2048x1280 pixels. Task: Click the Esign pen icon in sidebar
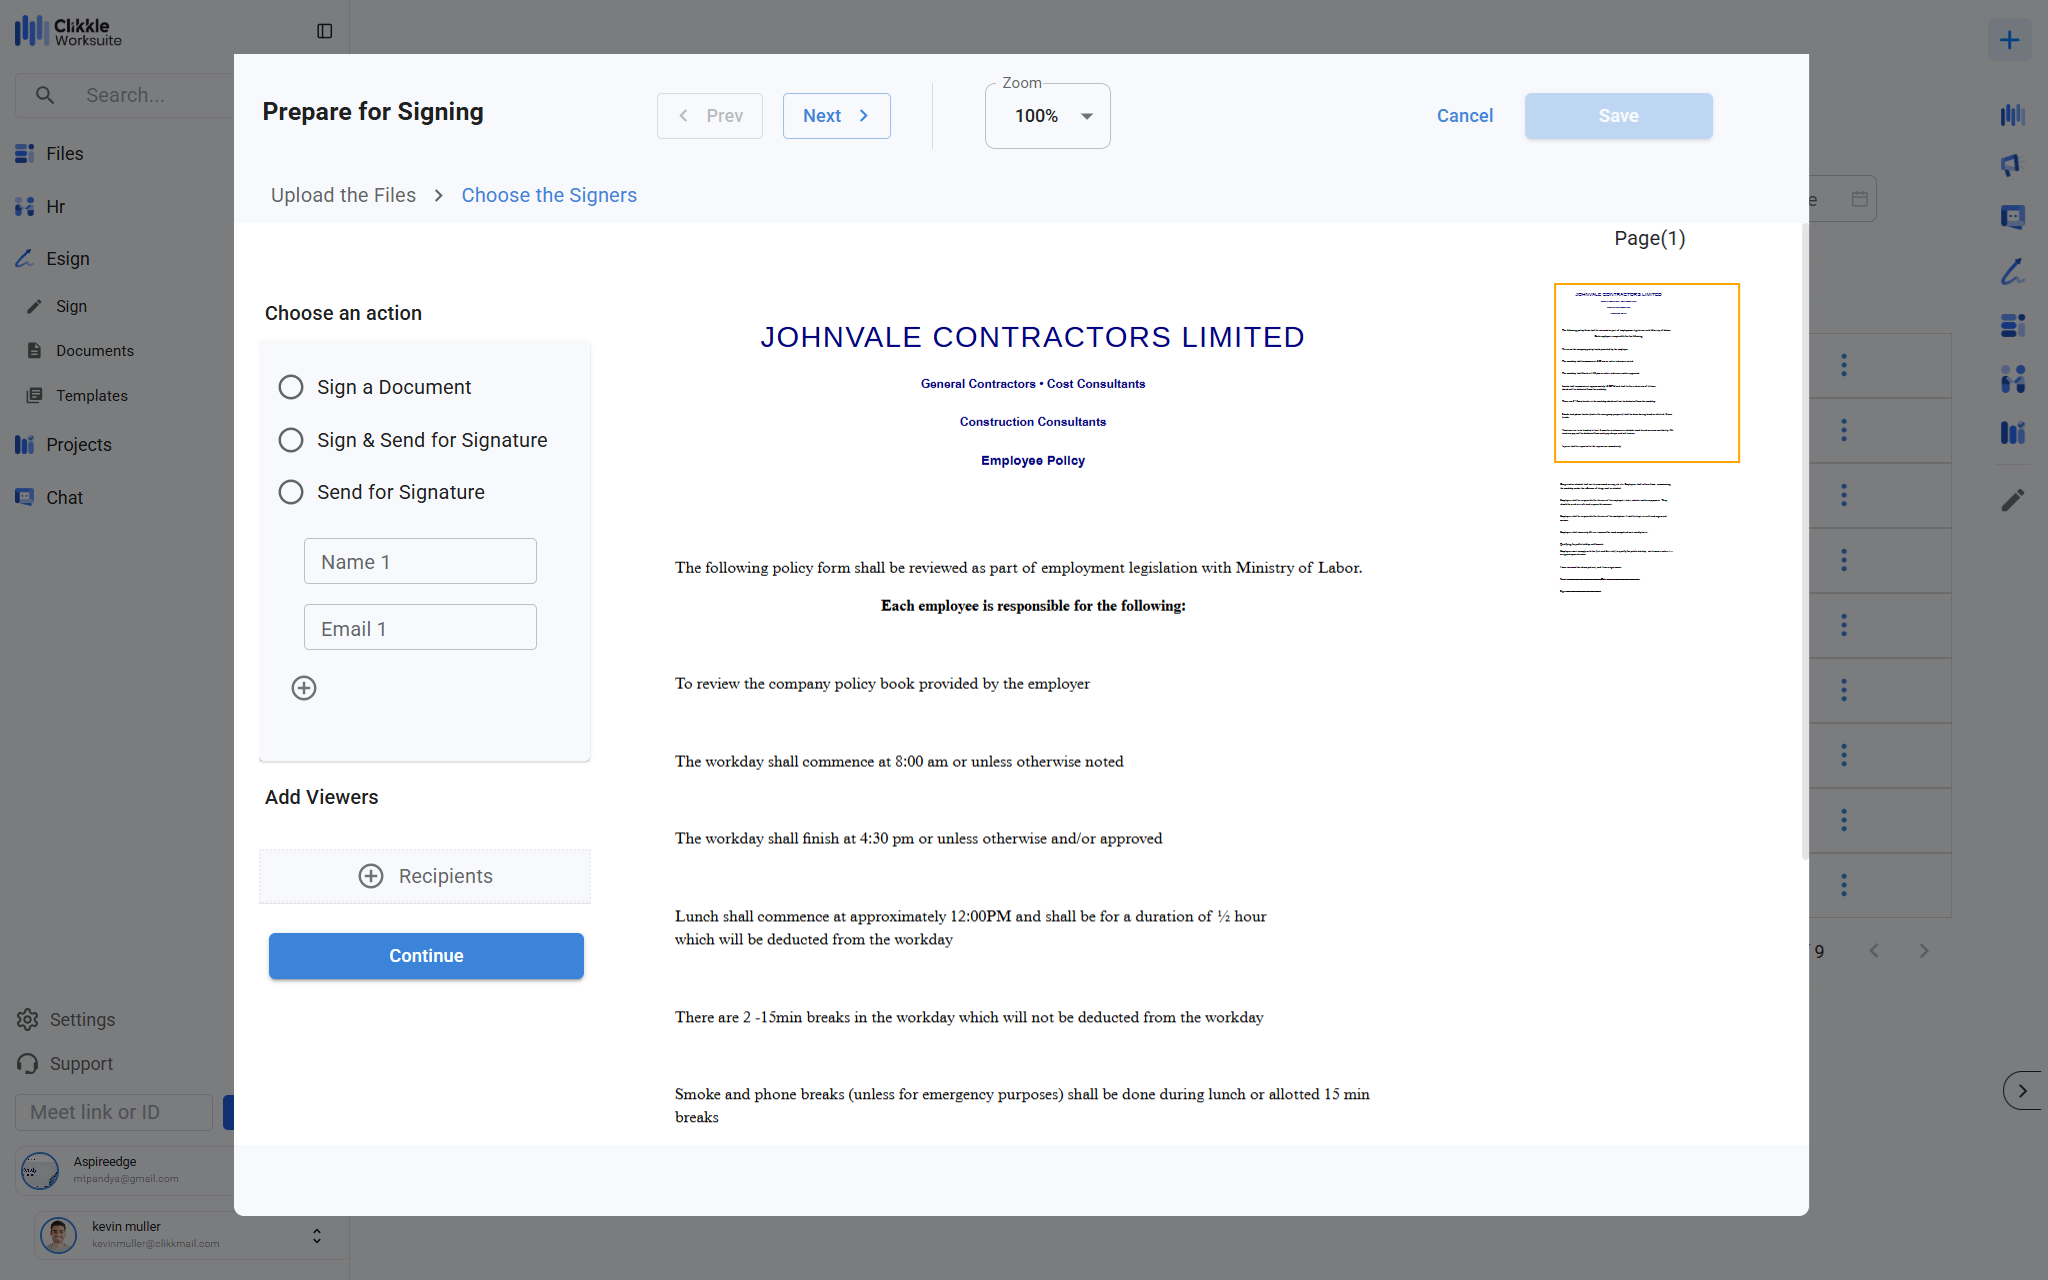tap(25, 258)
